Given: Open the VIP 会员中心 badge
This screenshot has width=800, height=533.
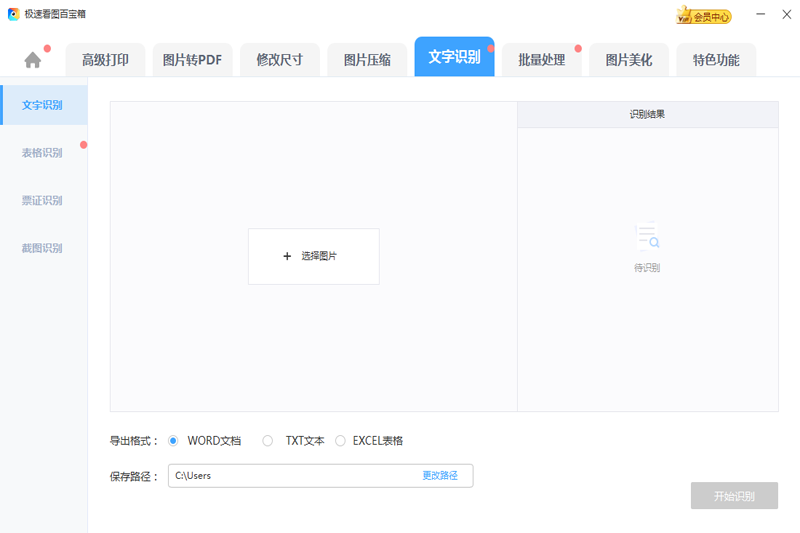Looking at the screenshot, I should pyautogui.click(x=704, y=15).
